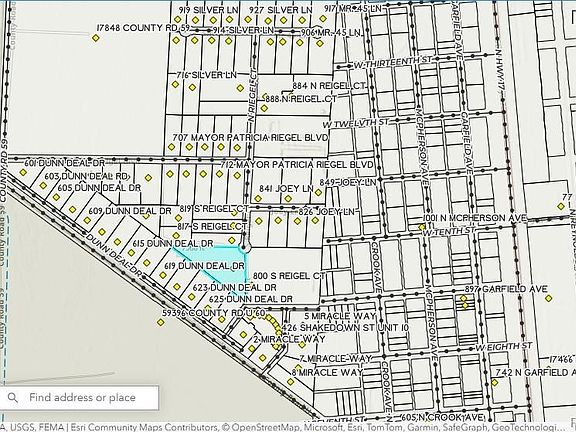Image resolution: width=576 pixels, height=432 pixels.
Task: Click the 707 Mayor Patricia Riegel Blvd label
Action: (250, 137)
